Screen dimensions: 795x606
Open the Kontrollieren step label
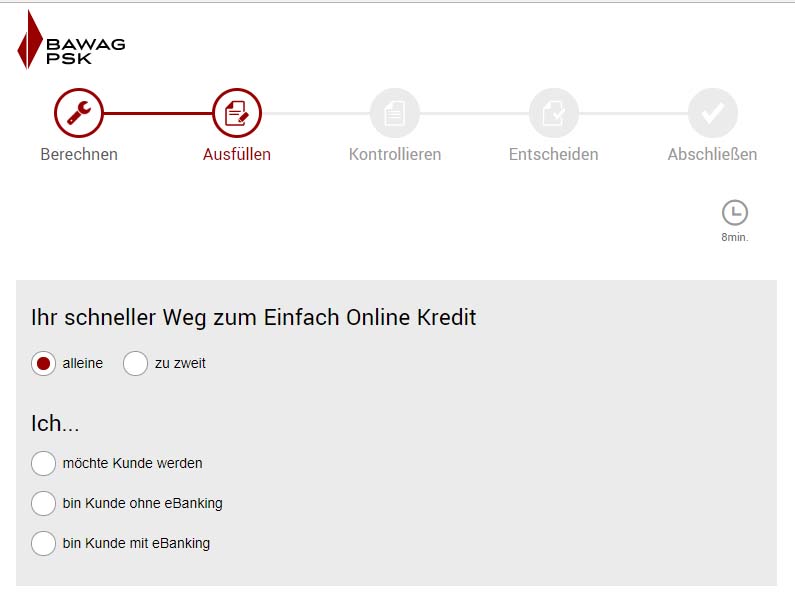pyautogui.click(x=395, y=154)
